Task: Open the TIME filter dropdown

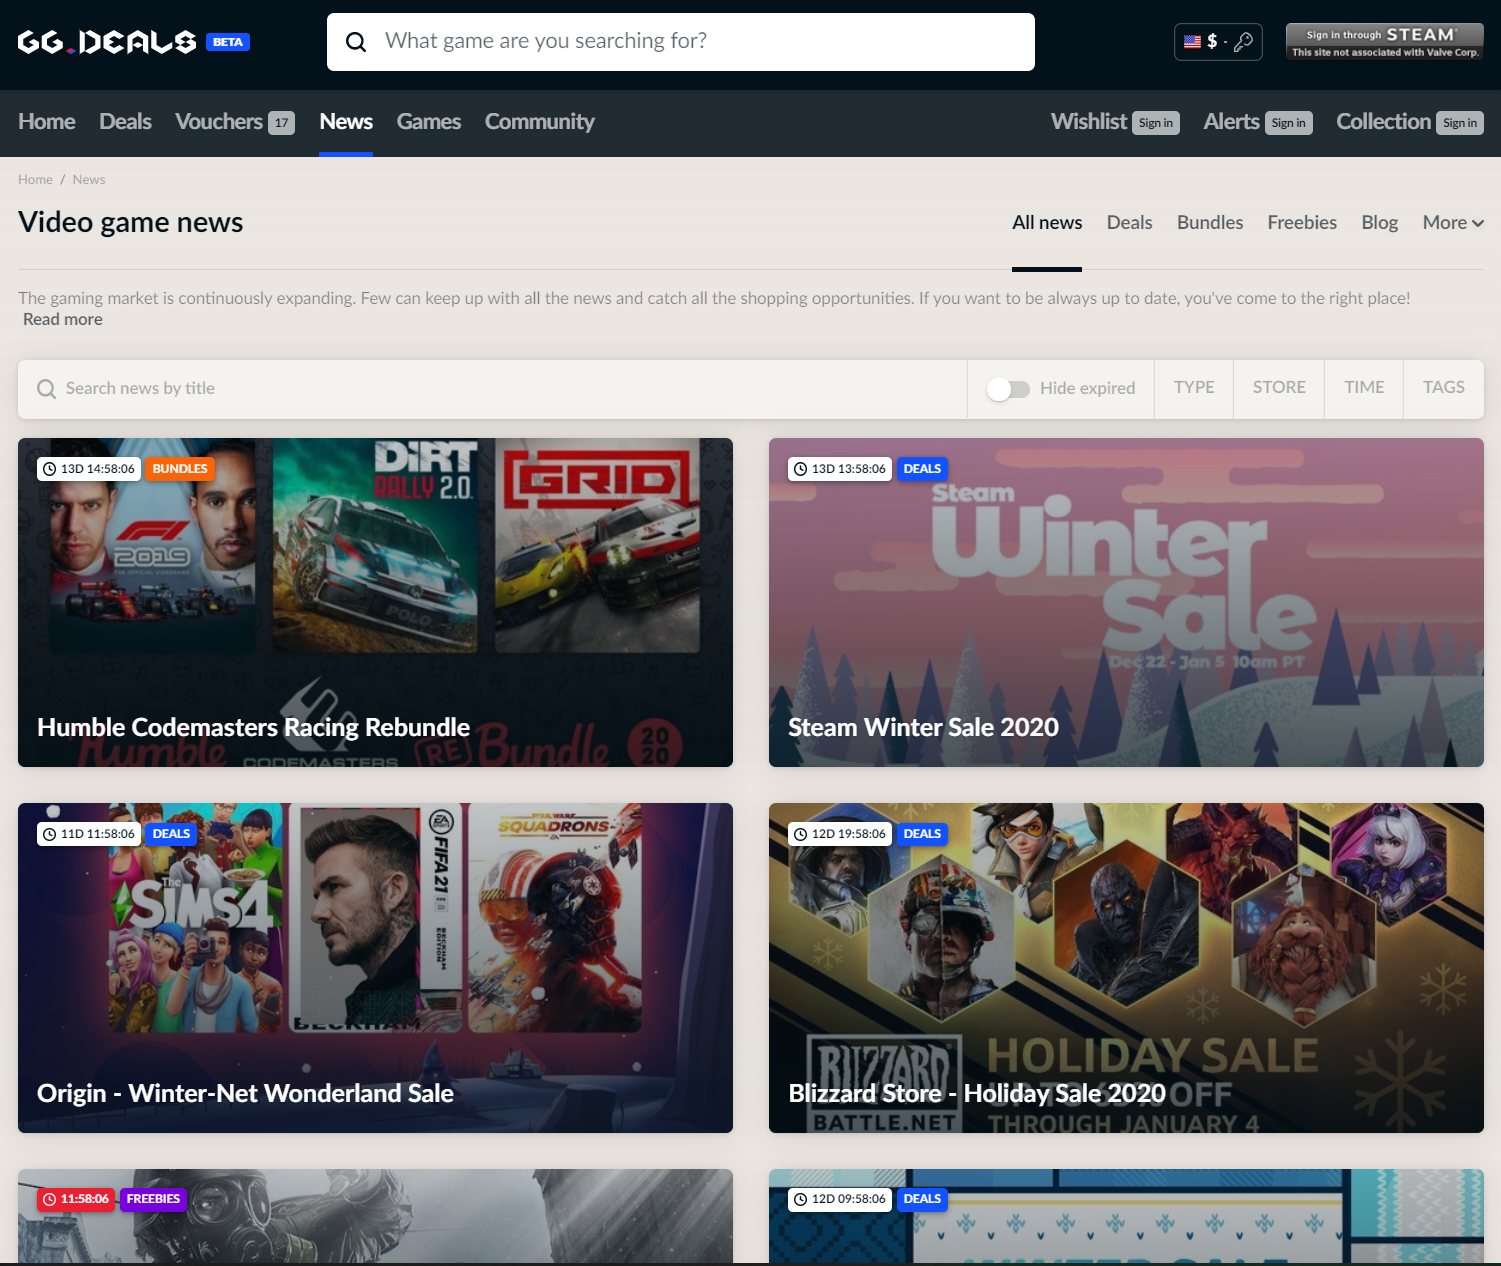Action: [1364, 388]
